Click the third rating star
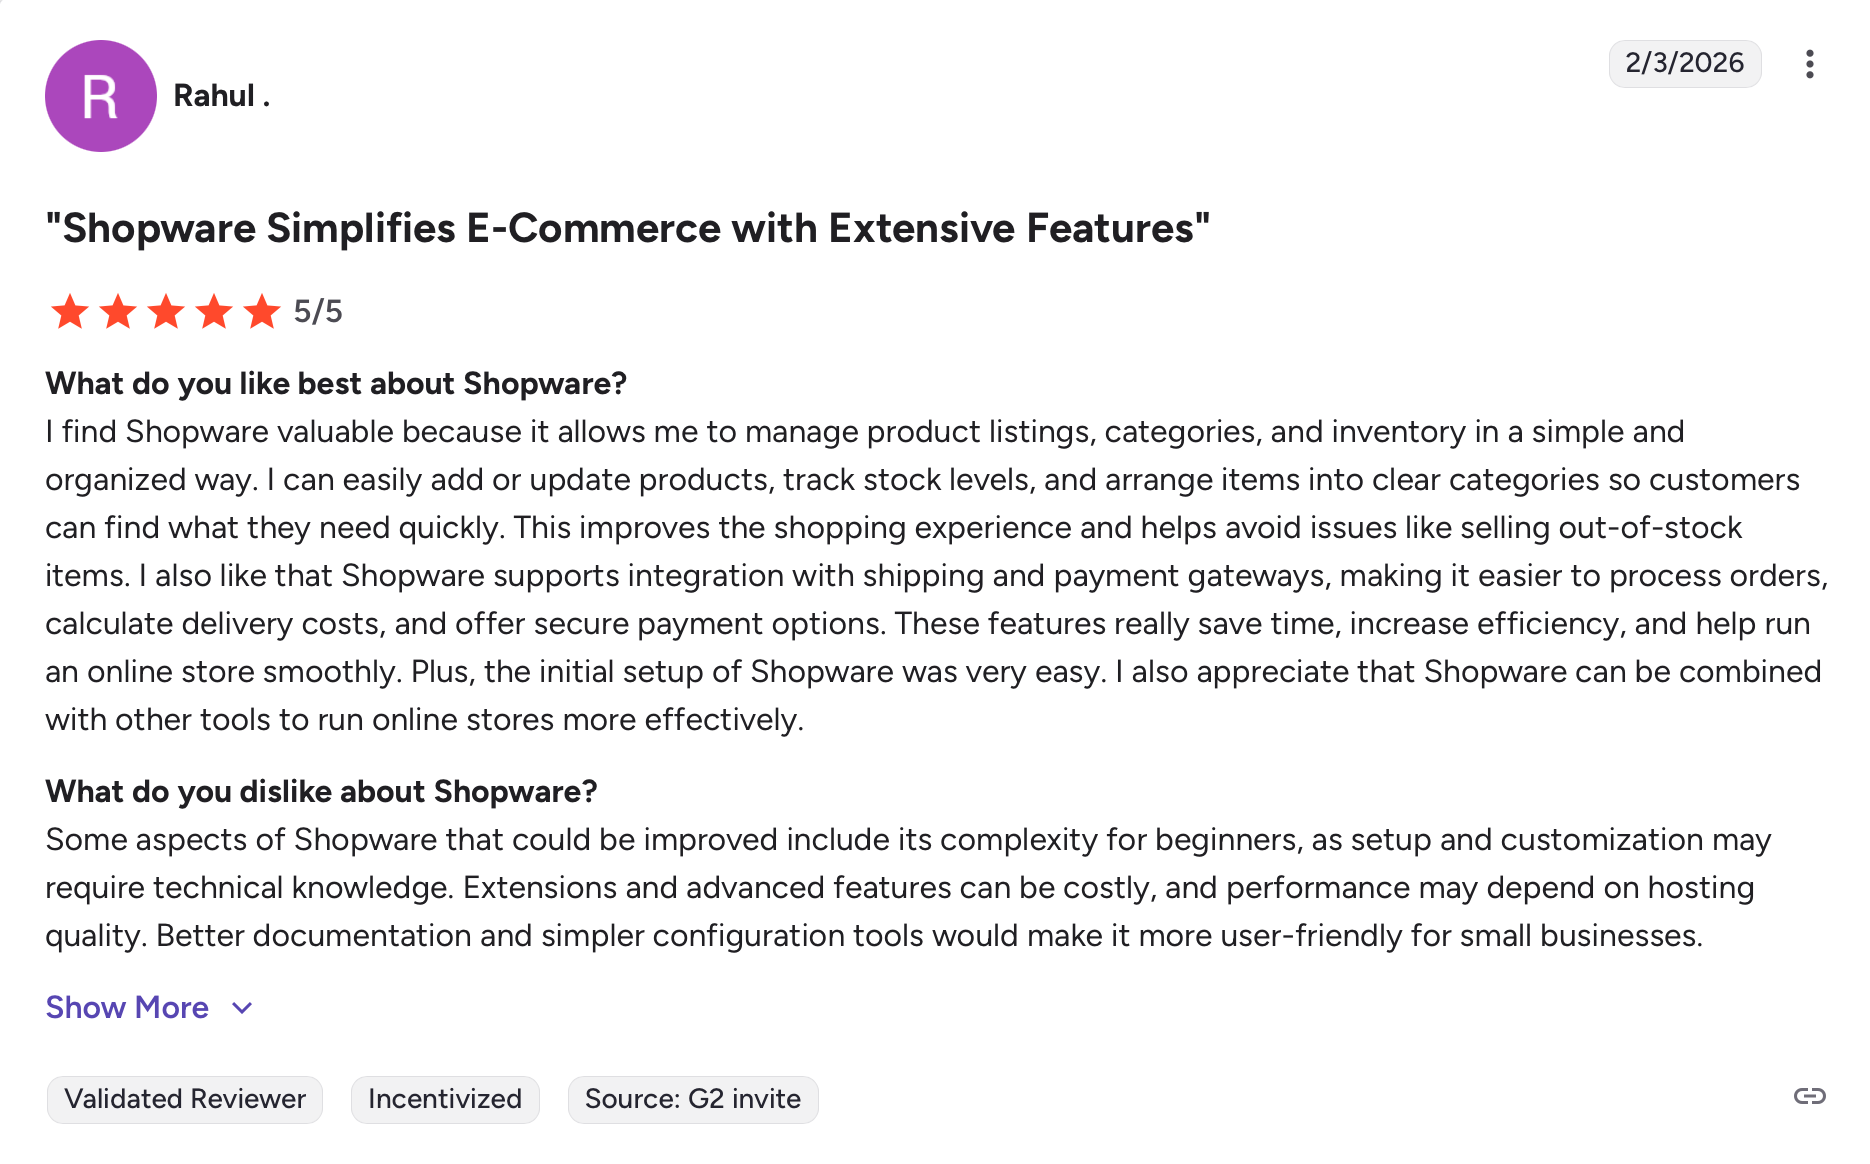The height and width of the screenshot is (1164, 1870). coord(166,312)
